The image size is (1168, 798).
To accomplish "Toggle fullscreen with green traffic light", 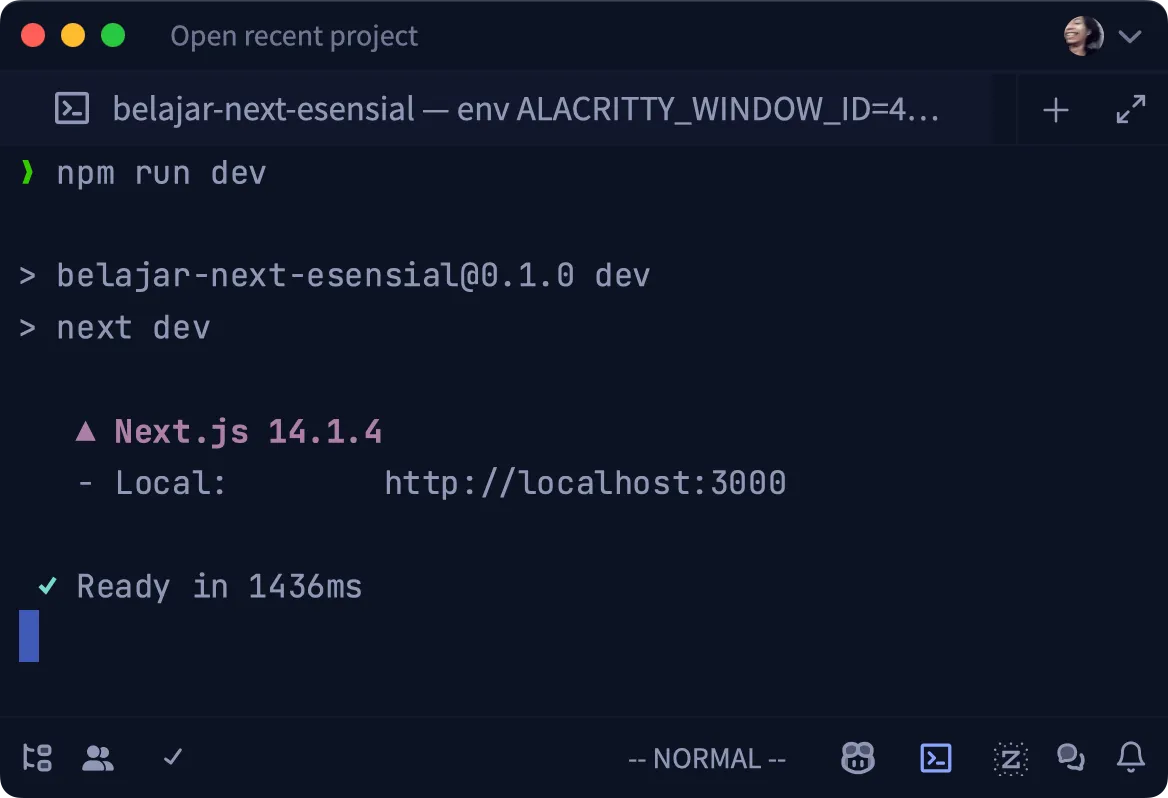I will [113, 34].
